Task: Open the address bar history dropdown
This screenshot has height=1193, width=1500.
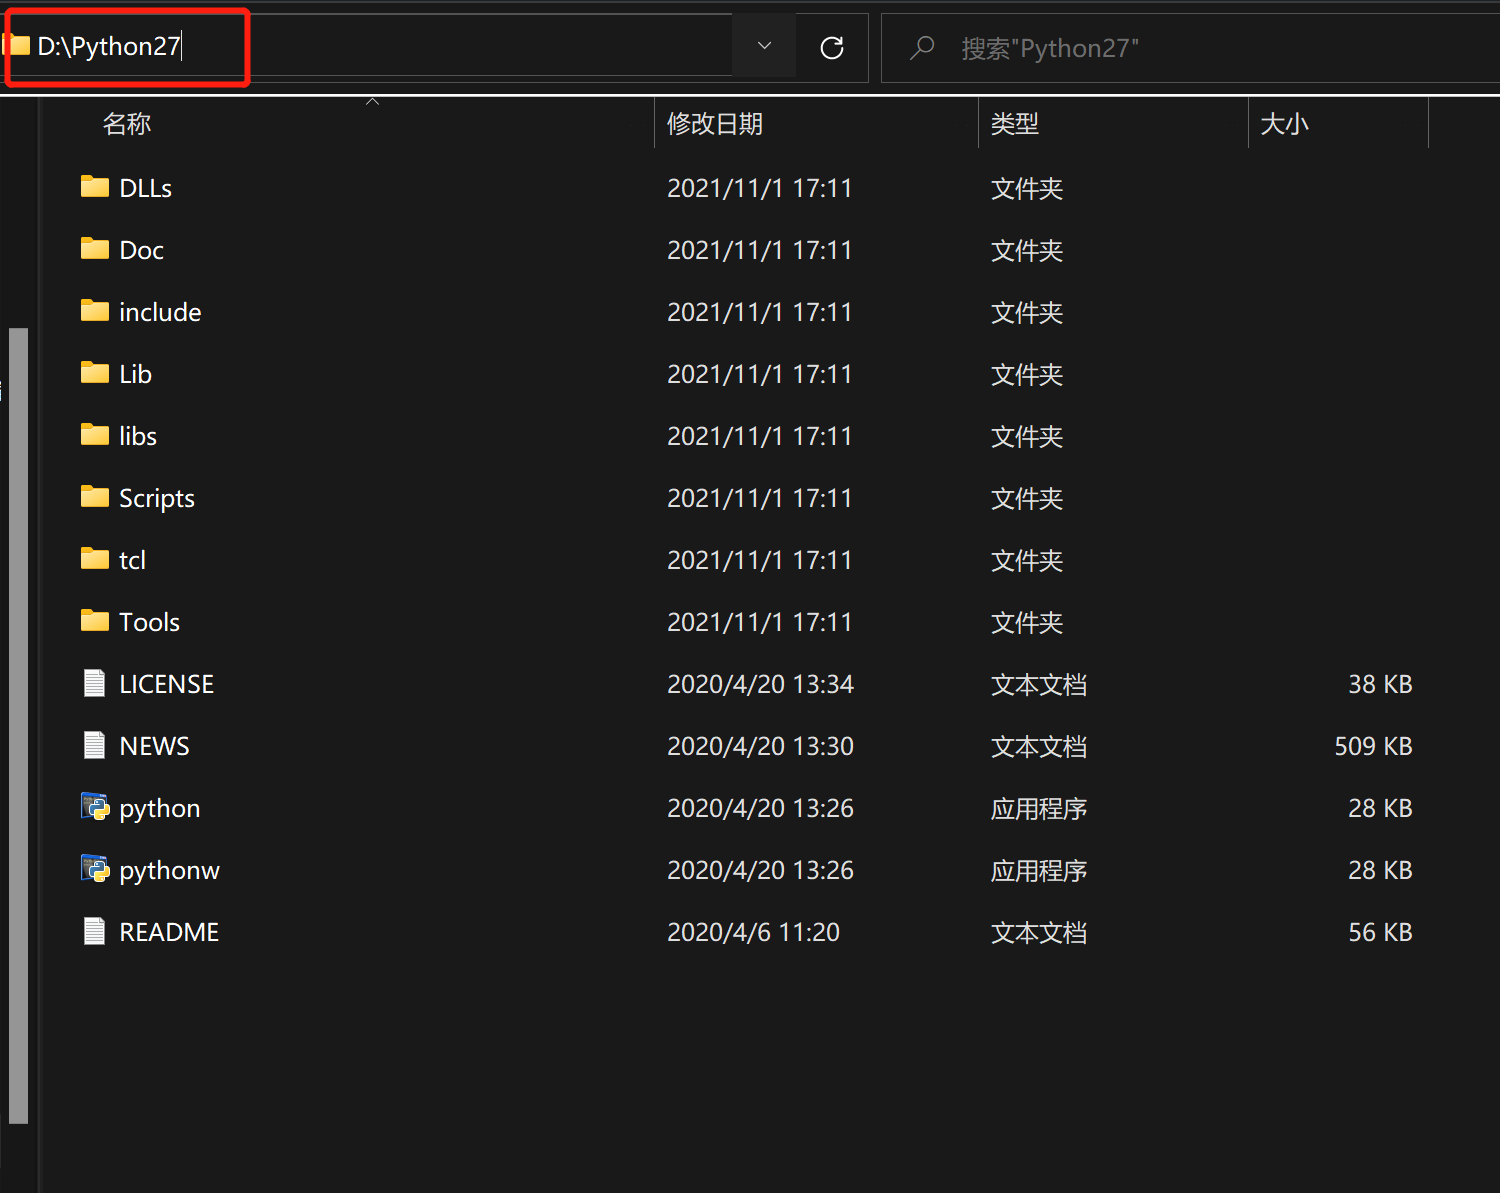Action: [764, 46]
